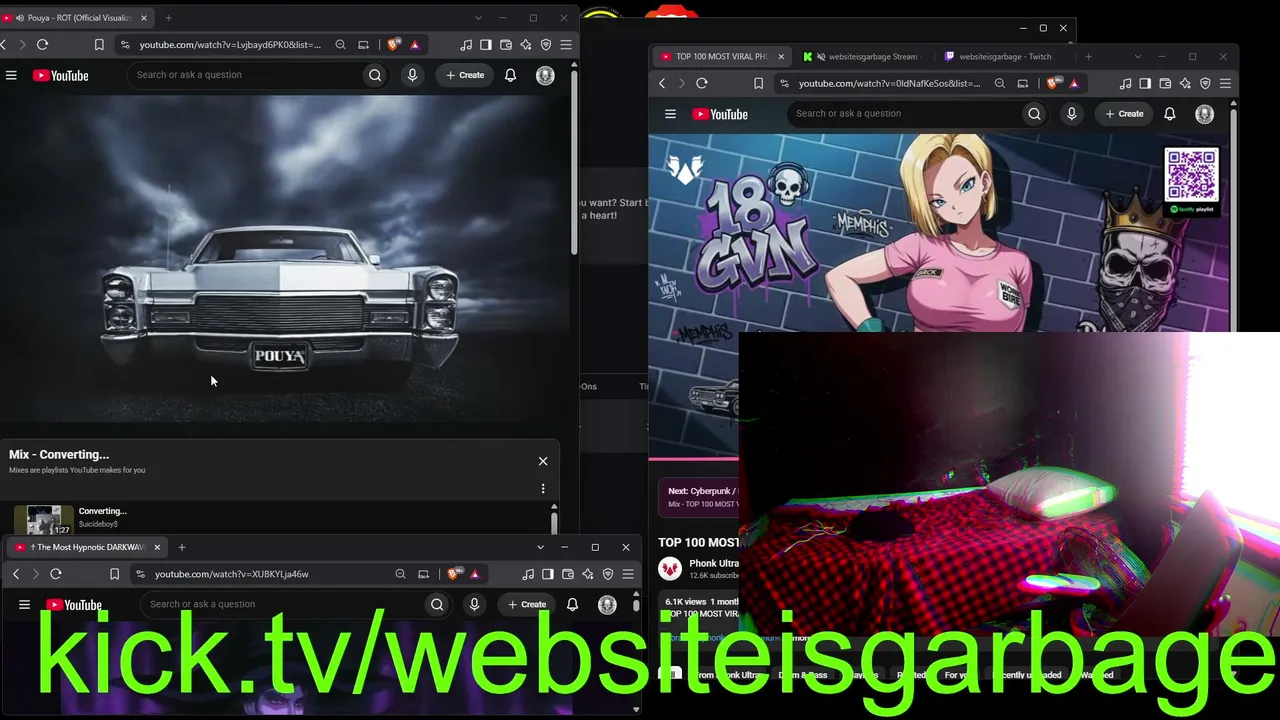Viewport: 1280px width, 720px height.
Task: Bookmark the Pouya video page
Action: tap(99, 44)
